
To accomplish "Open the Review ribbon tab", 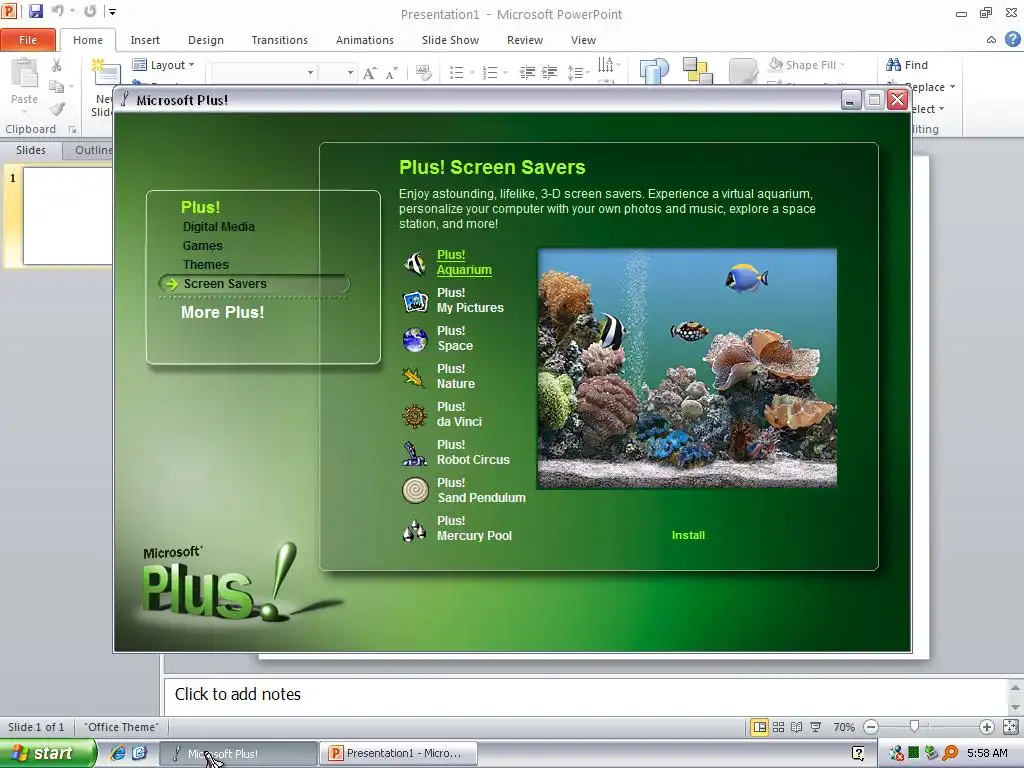I will point(525,40).
